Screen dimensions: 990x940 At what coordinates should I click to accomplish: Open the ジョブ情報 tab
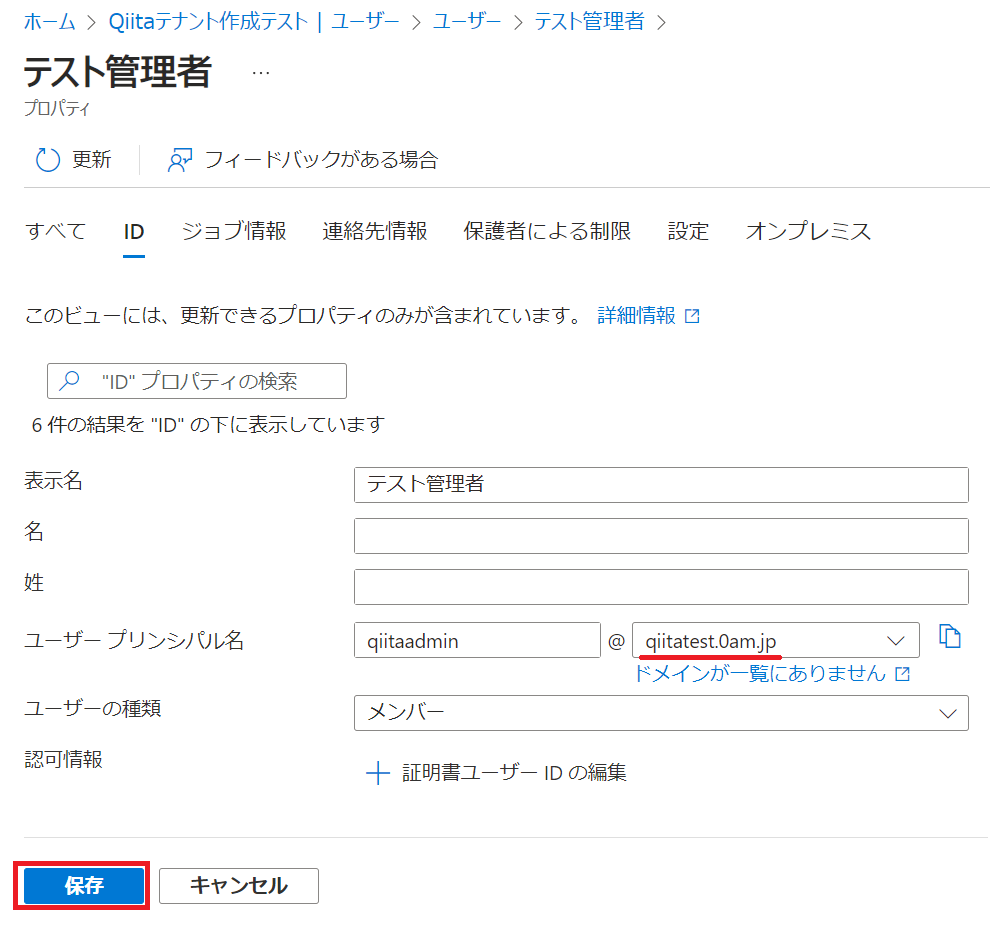(x=234, y=231)
